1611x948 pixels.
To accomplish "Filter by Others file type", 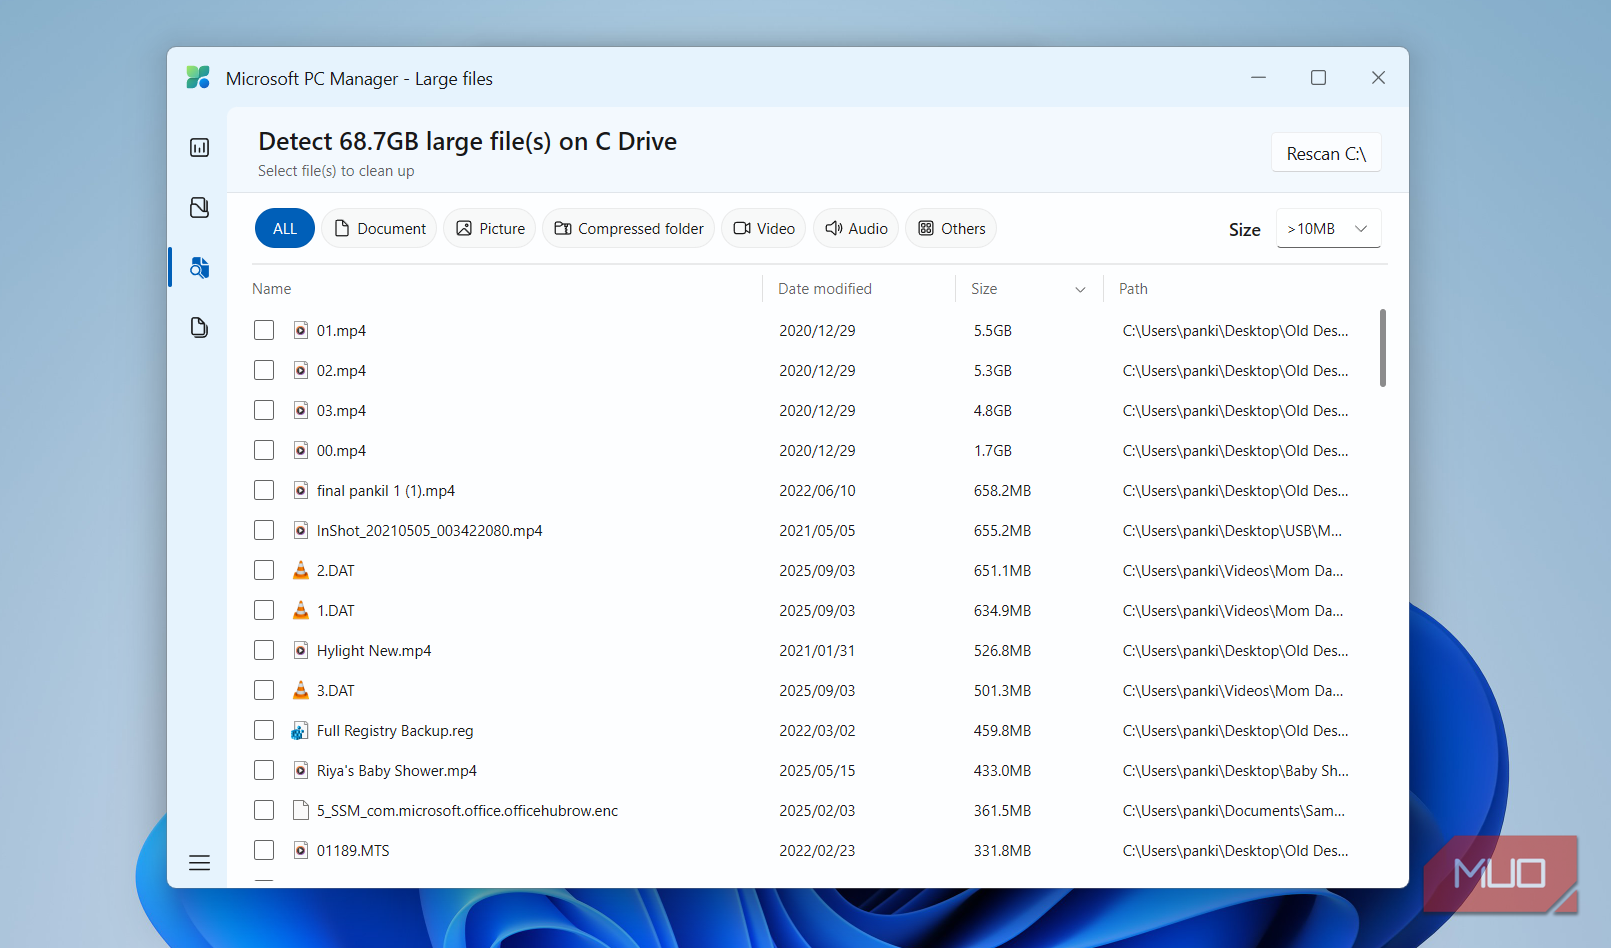I will coord(951,228).
